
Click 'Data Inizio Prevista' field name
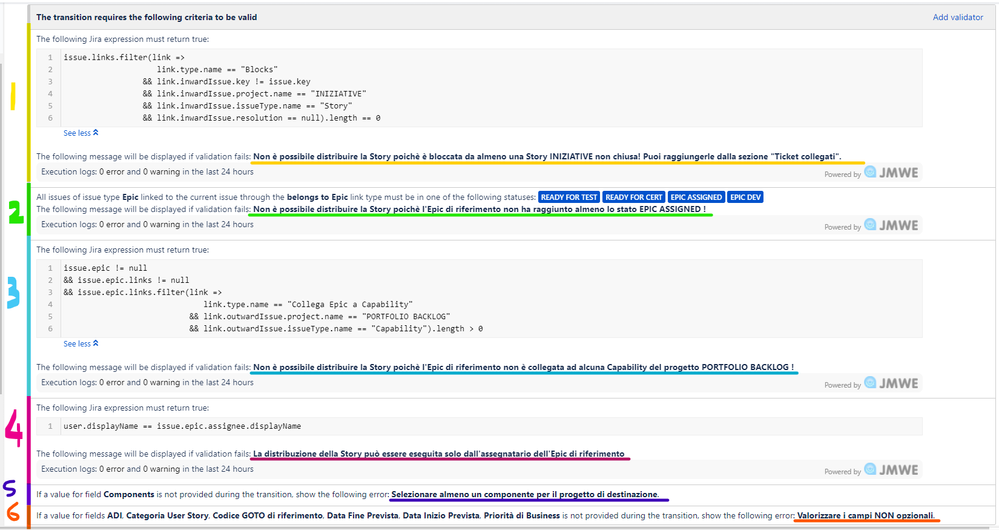(441, 516)
